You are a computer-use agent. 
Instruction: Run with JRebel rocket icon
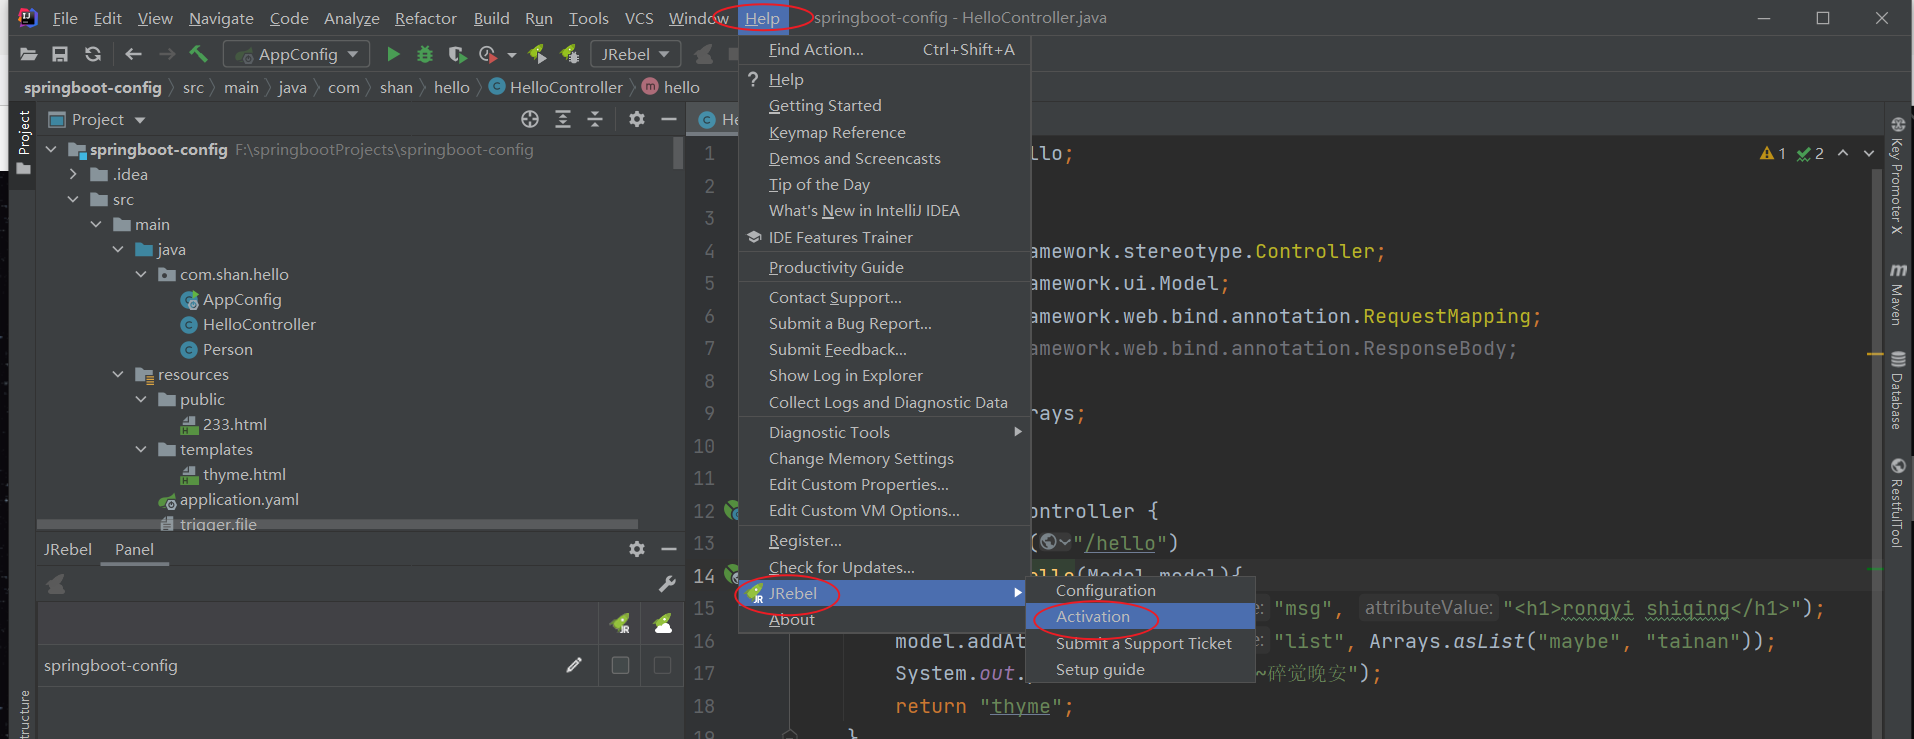pos(538,54)
